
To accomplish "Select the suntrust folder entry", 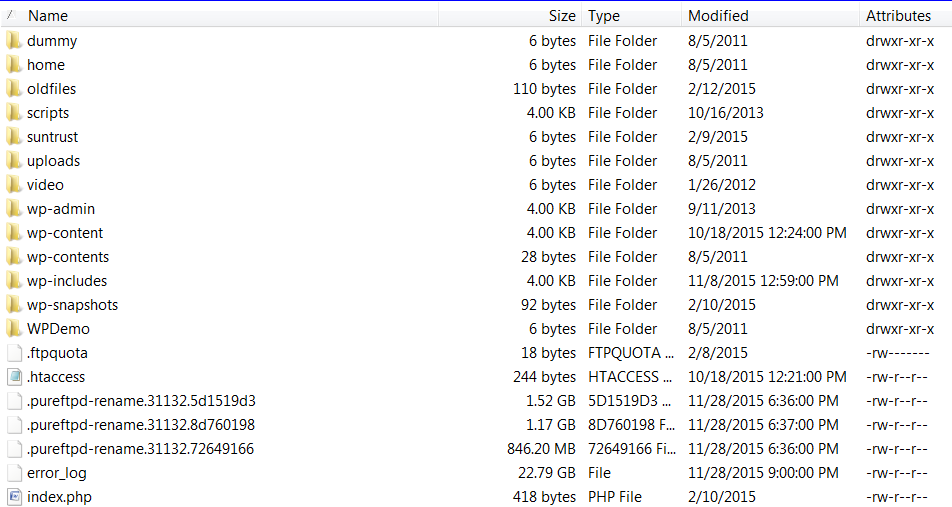I will [x=52, y=137].
